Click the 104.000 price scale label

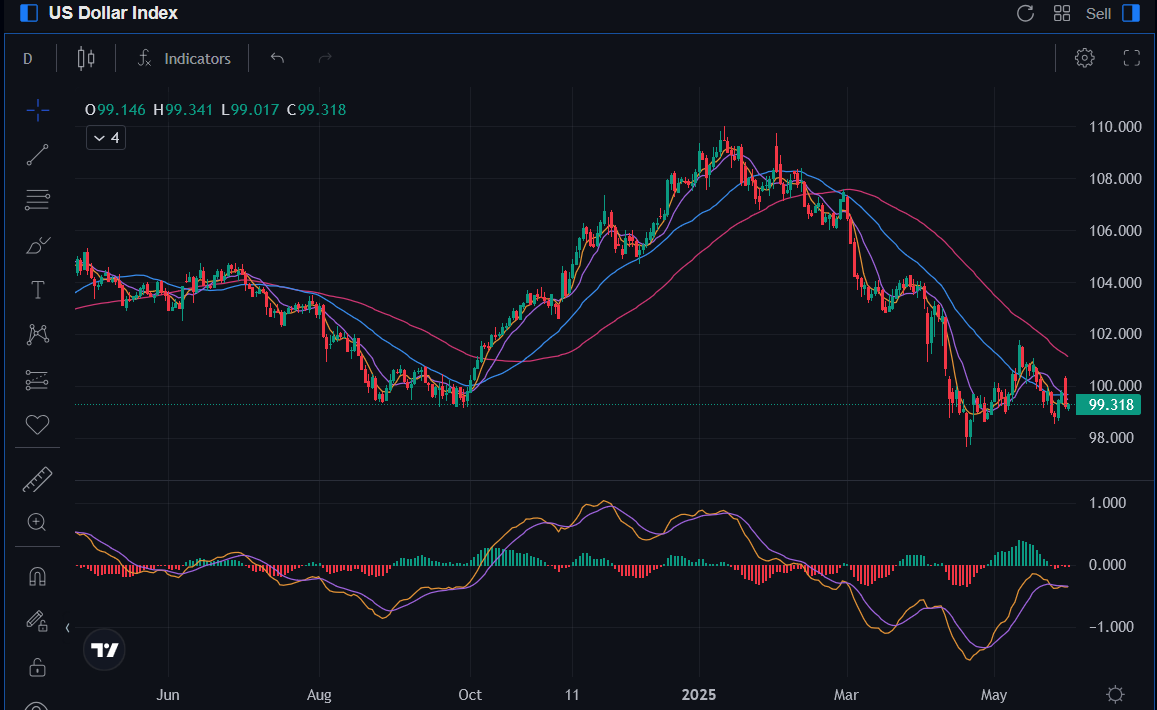(1115, 283)
